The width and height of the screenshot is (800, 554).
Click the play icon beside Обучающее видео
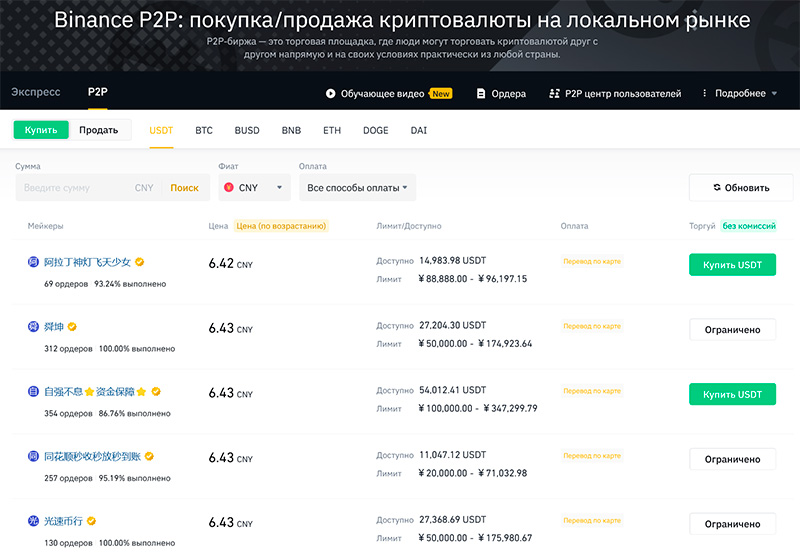(x=331, y=93)
